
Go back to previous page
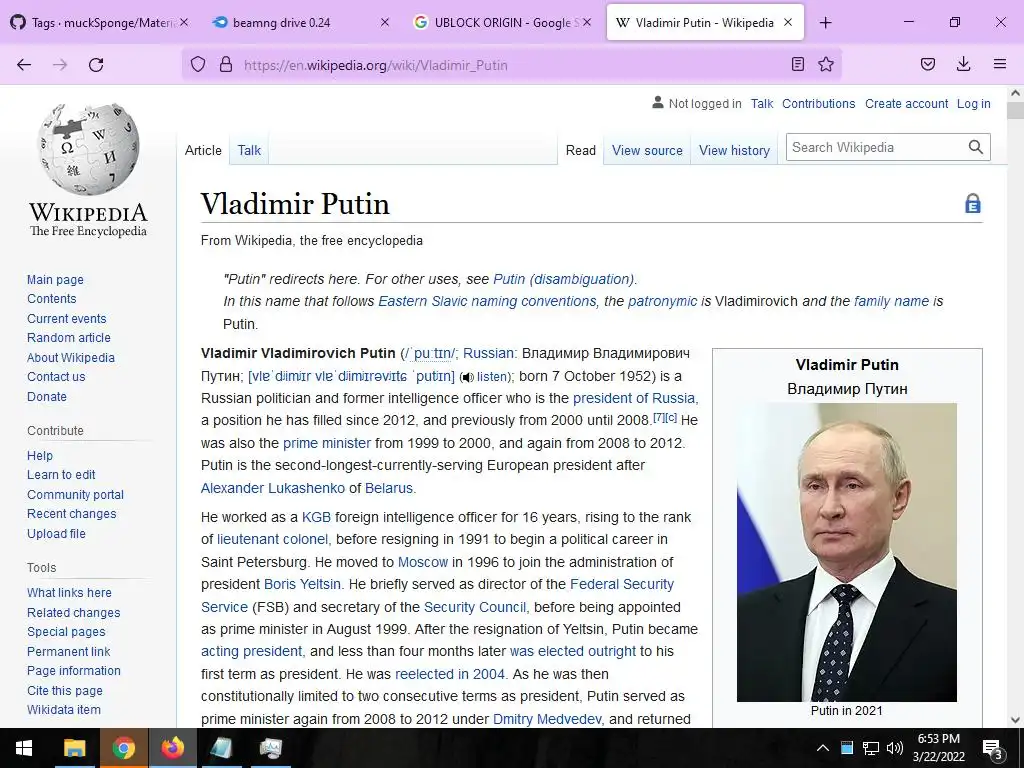coord(24,65)
